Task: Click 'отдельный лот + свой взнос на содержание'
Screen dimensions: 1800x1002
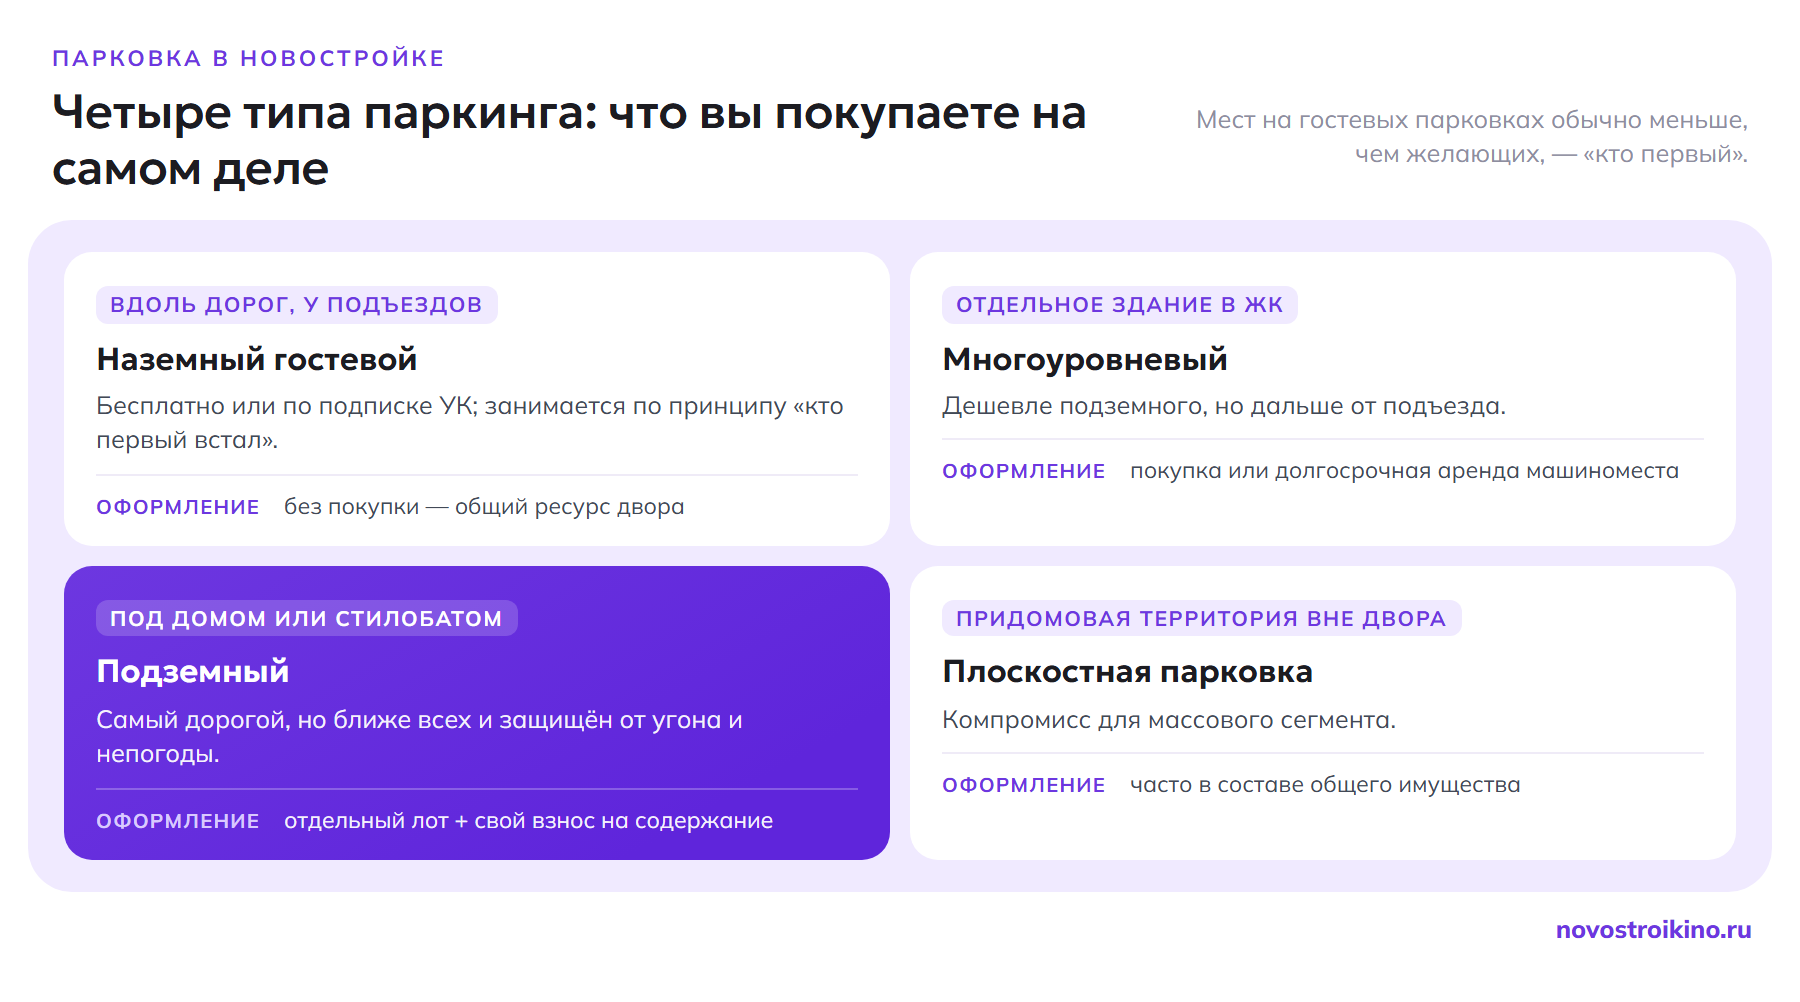Action: (x=528, y=821)
